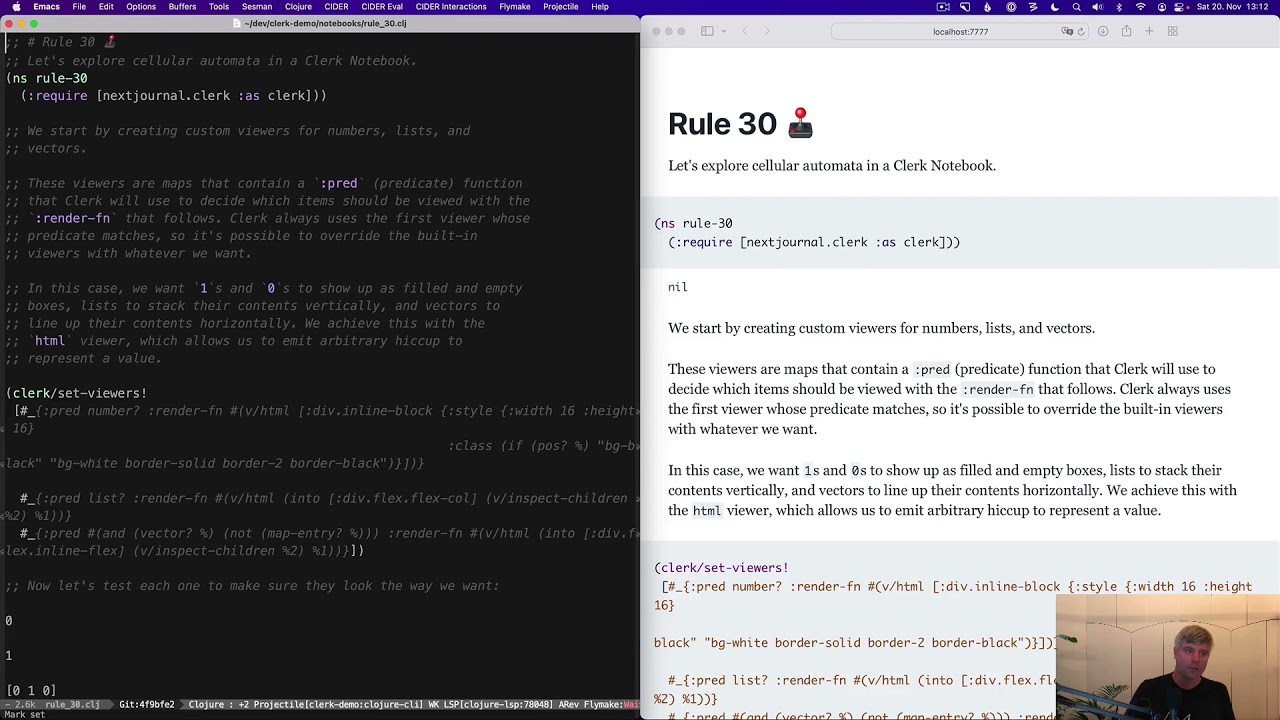Open the Projectile menu

561,7
